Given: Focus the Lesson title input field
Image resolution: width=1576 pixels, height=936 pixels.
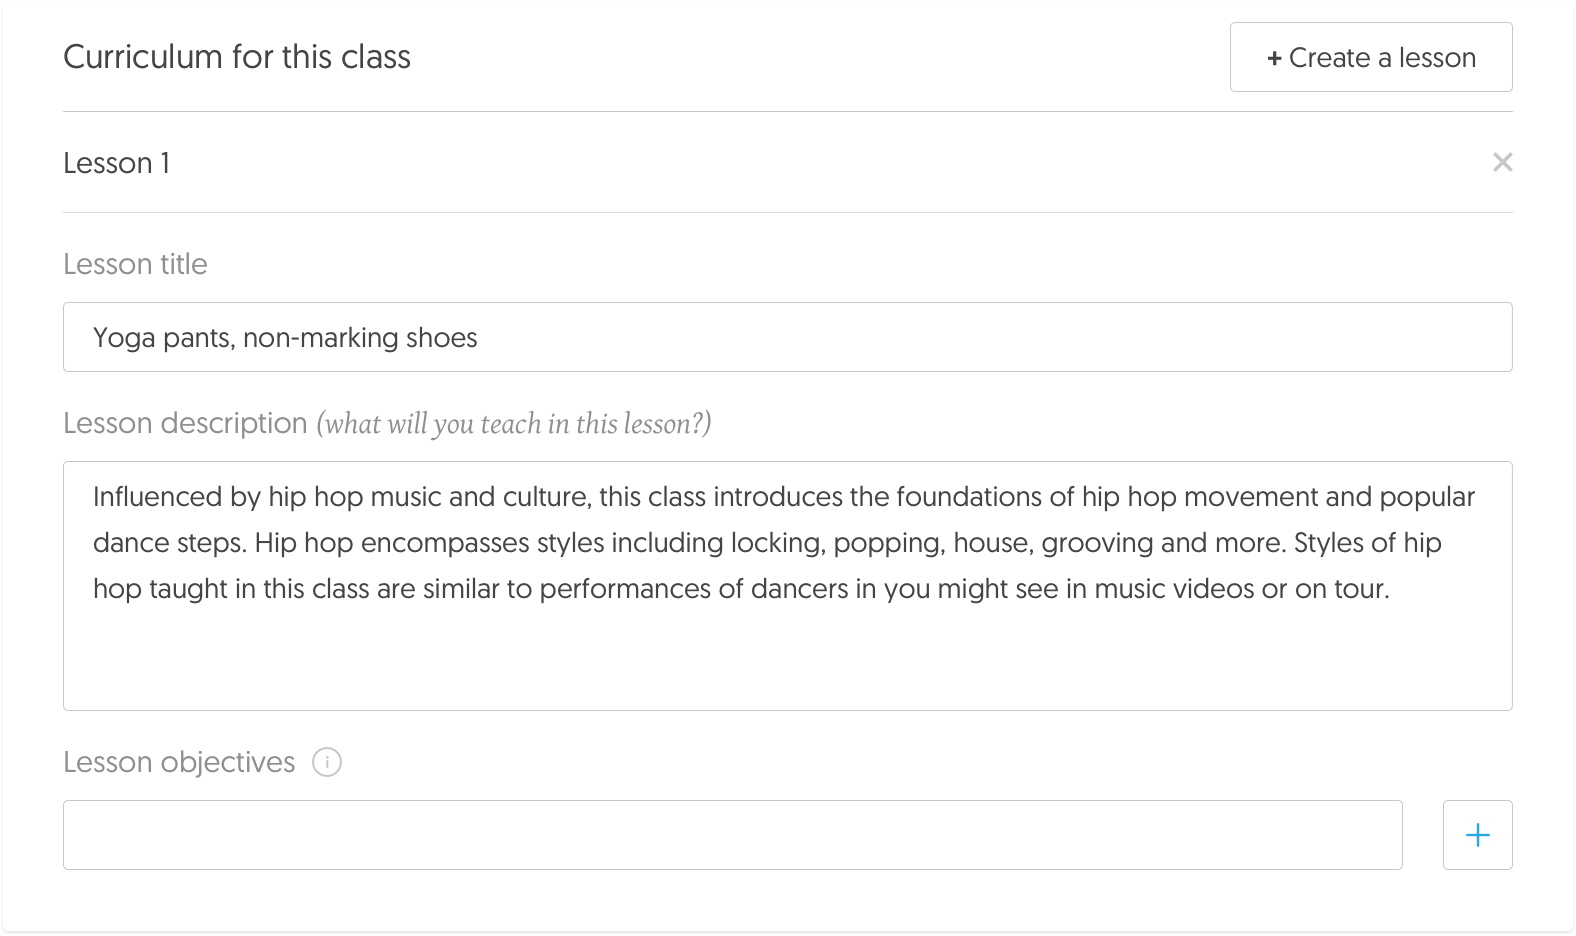Looking at the screenshot, I should click(788, 337).
